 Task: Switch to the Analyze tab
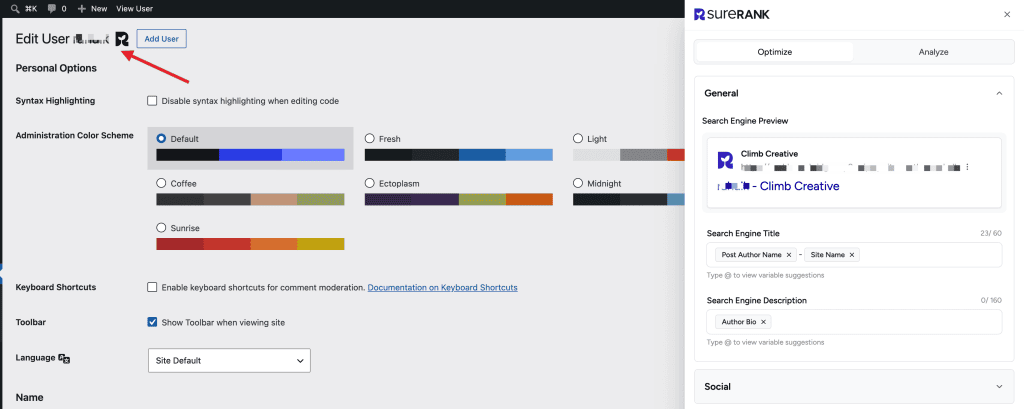coord(933,52)
